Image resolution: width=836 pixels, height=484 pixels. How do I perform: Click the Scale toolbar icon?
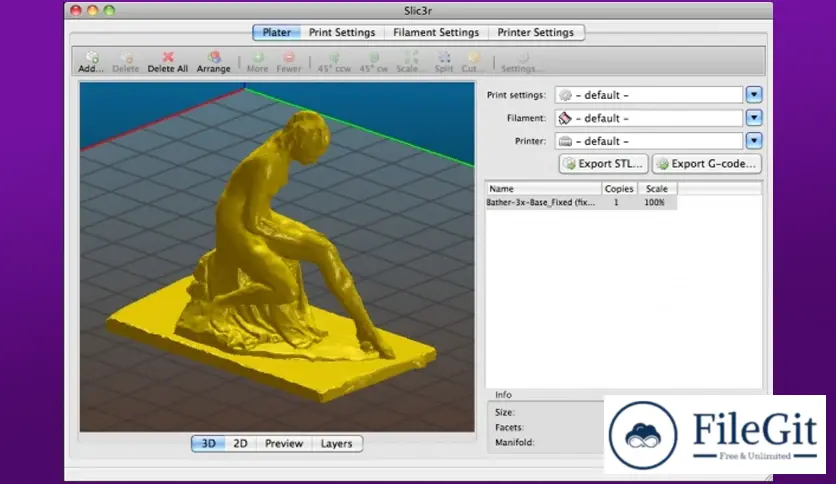point(409,62)
